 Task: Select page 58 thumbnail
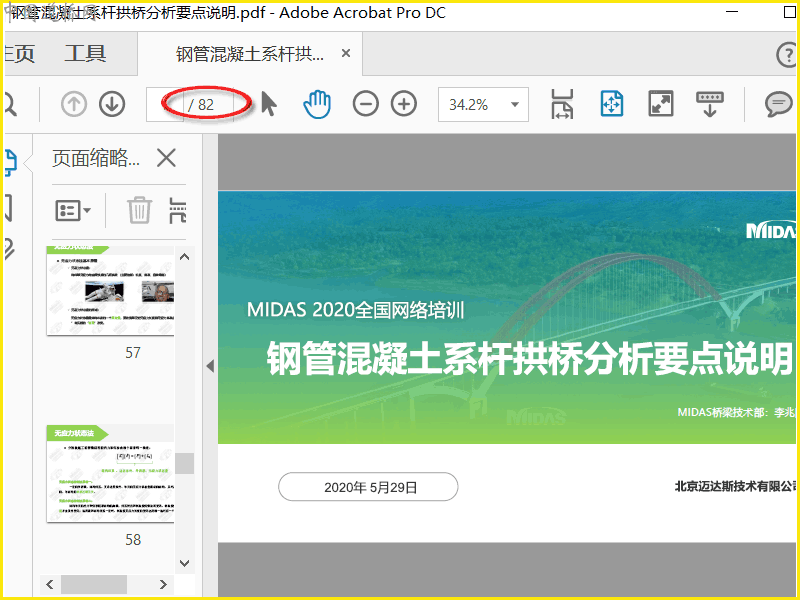(x=110, y=473)
